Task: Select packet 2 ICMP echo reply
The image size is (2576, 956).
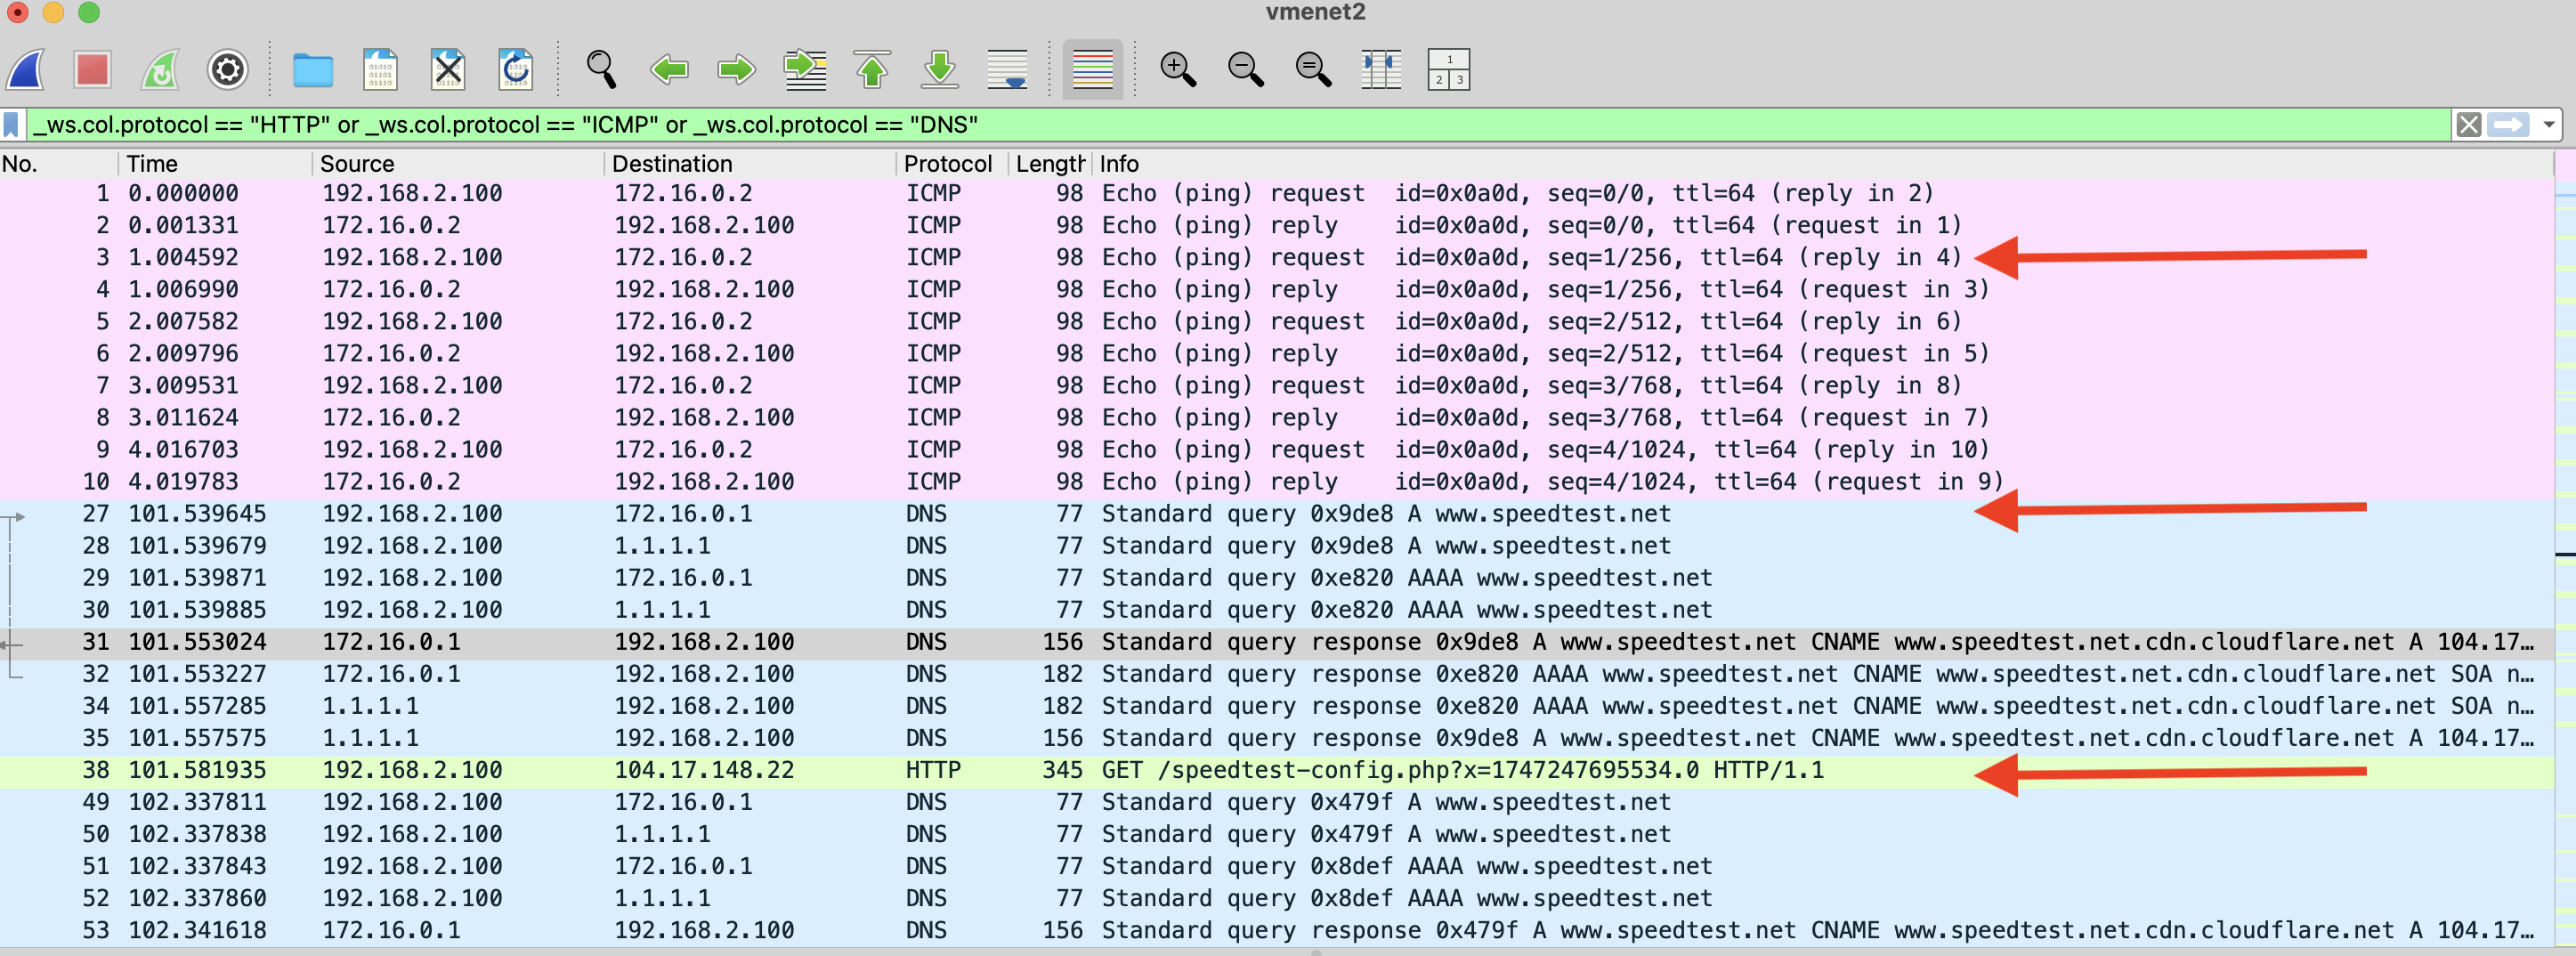Action: pos(1277,225)
